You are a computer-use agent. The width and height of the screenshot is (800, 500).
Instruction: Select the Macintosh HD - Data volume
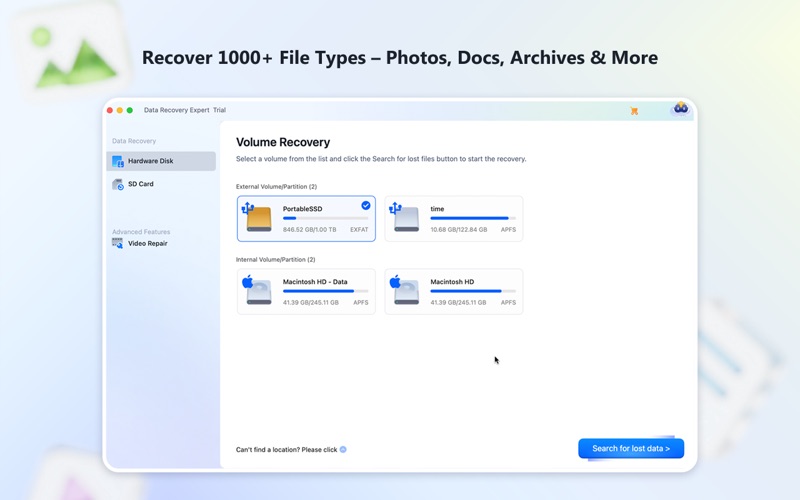point(306,291)
